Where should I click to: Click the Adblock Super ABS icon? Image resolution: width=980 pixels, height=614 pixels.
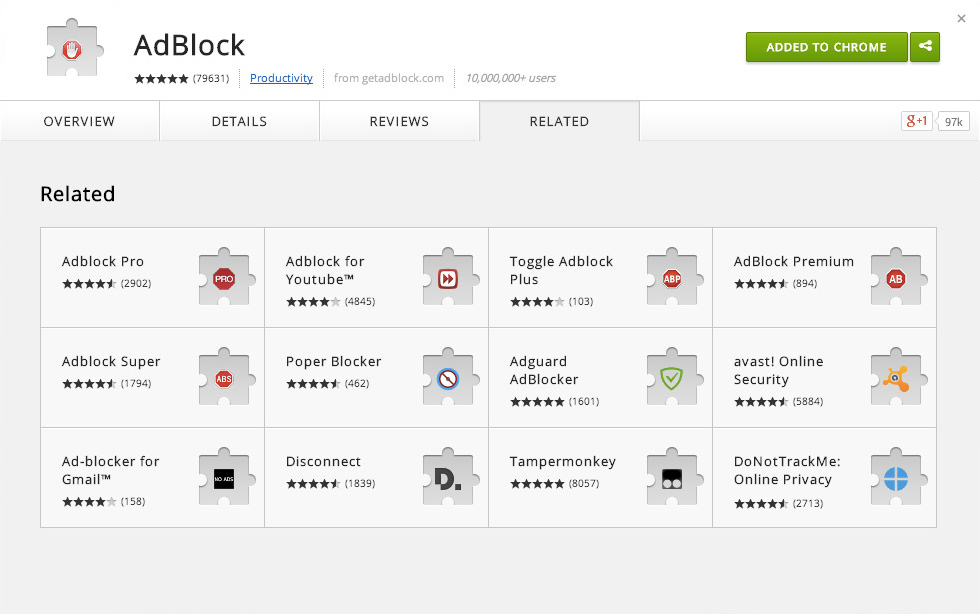tap(227, 377)
